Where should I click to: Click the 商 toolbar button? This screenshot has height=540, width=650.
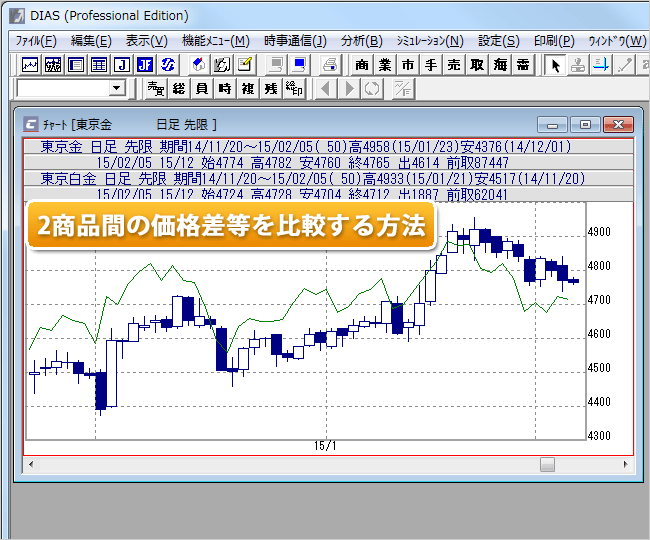pos(362,65)
